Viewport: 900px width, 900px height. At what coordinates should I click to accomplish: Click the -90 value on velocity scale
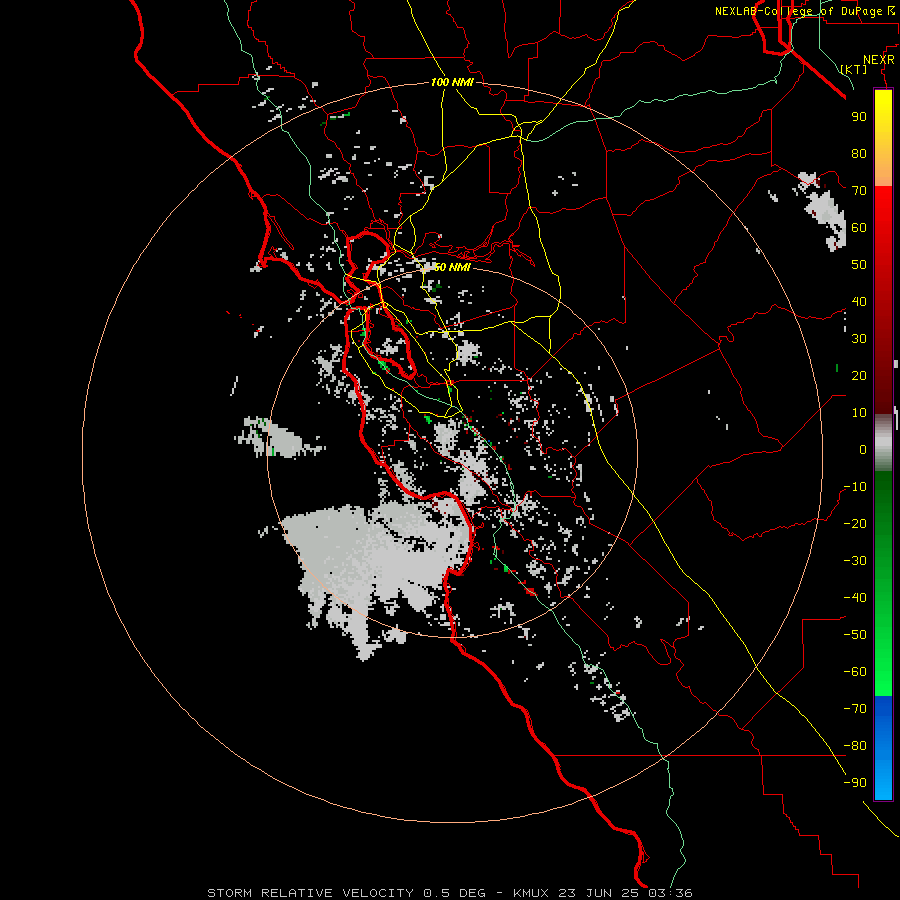855,783
